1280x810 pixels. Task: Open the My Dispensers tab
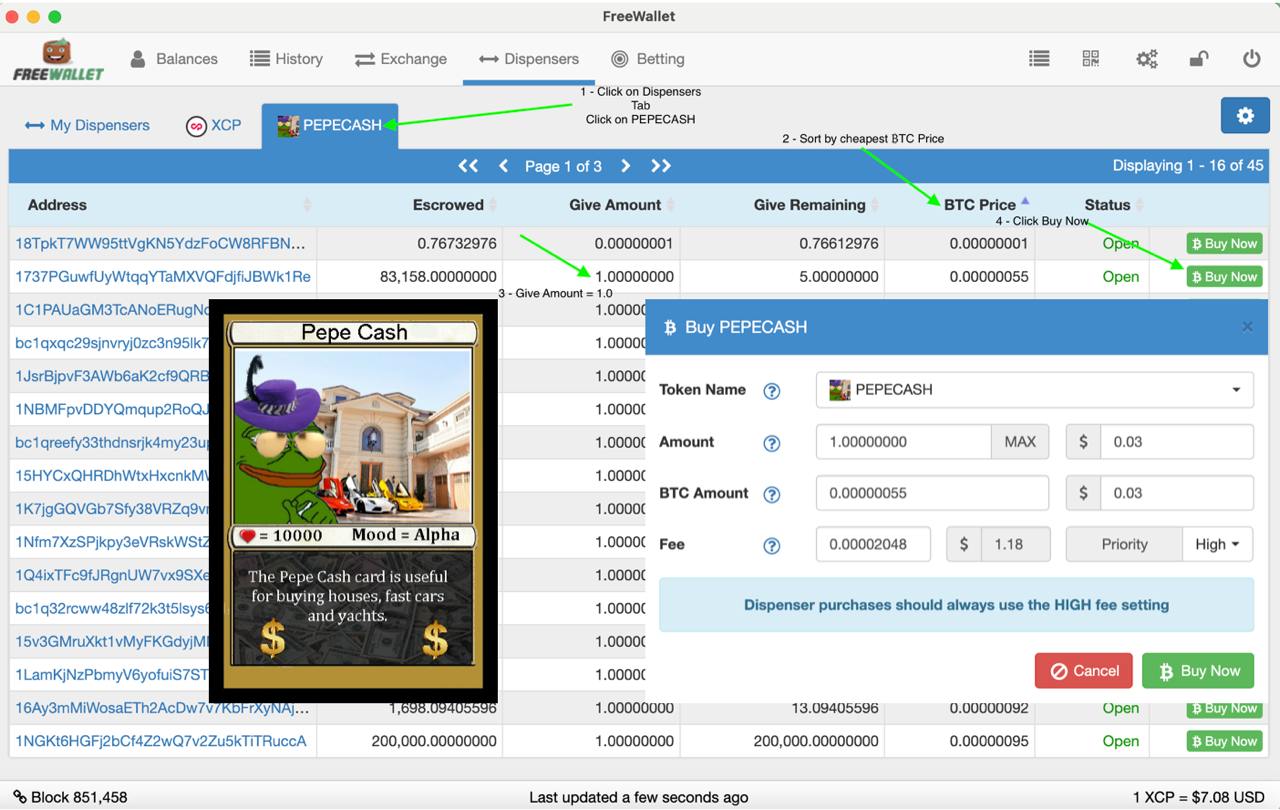[87, 125]
